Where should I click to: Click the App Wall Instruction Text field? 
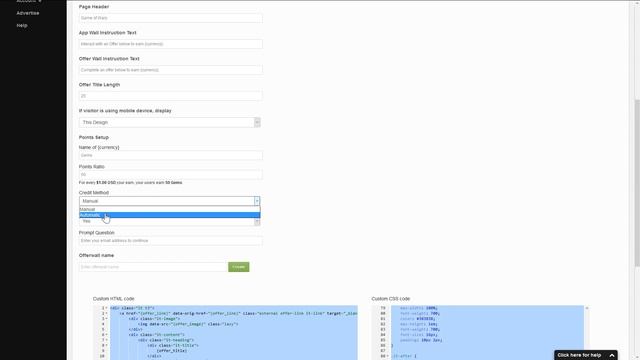click(171, 44)
